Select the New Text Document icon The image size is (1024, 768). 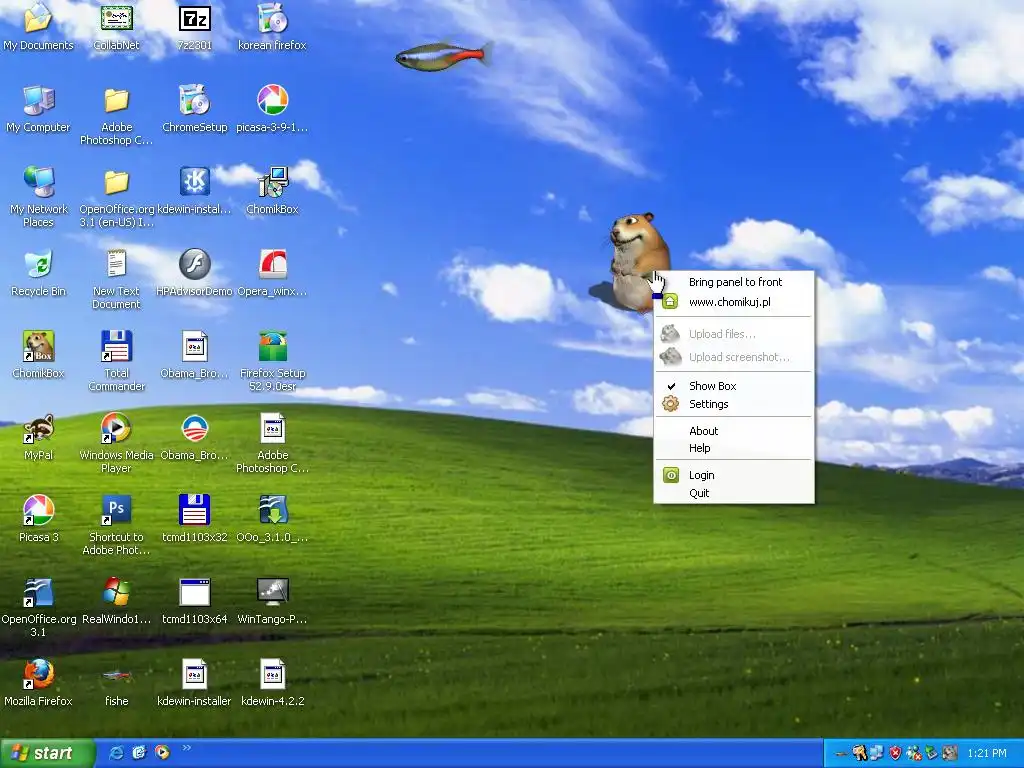pos(116,279)
